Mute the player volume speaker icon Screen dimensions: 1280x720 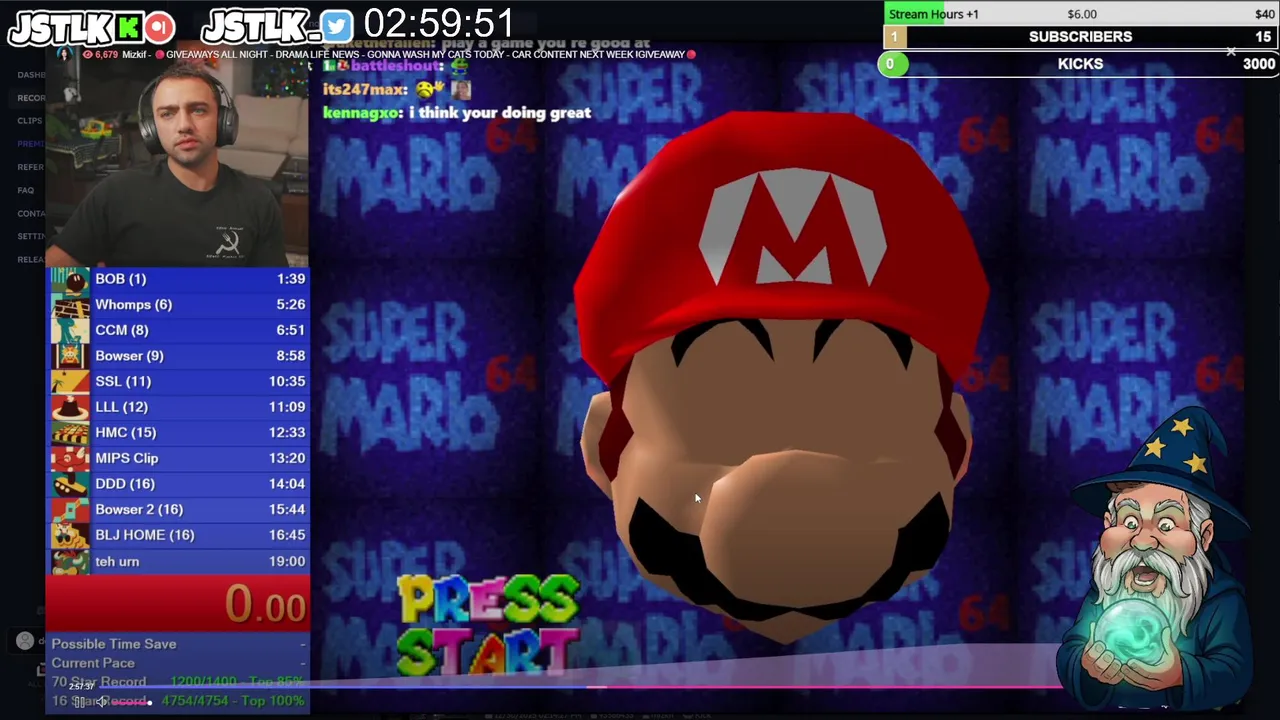coord(101,702)
